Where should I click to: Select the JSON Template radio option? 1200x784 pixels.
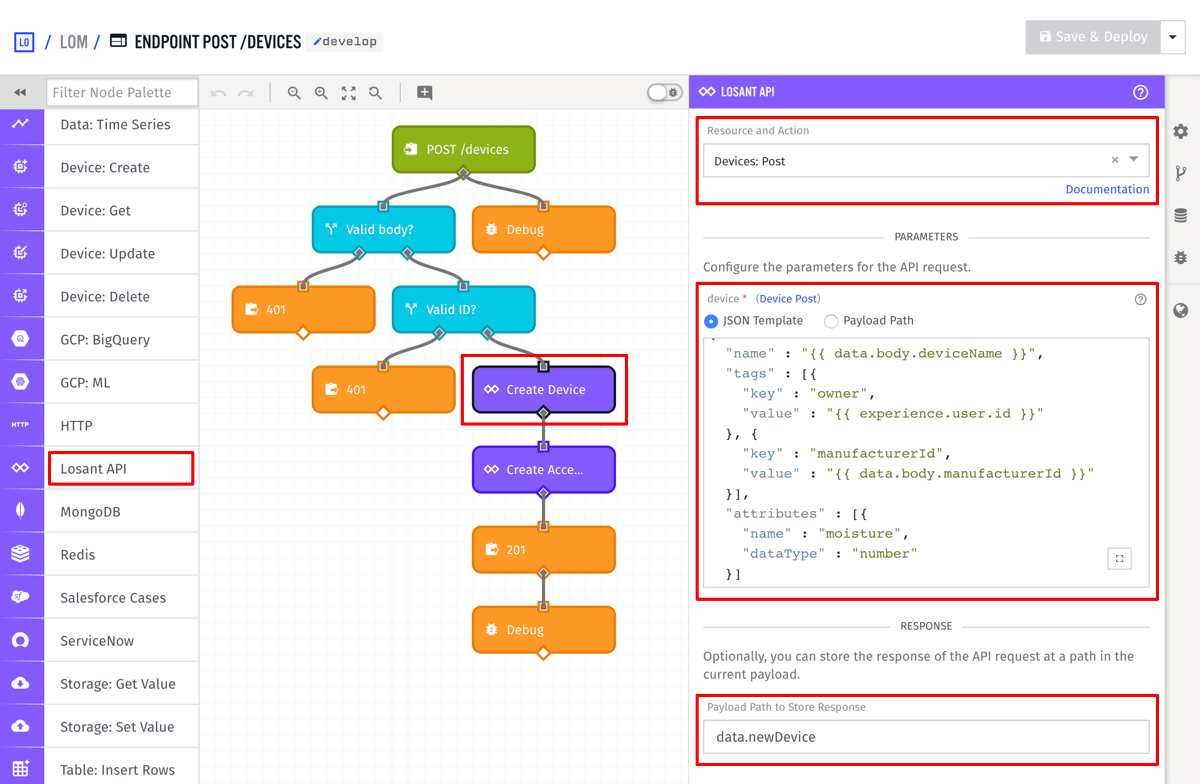click(x=711, y=321)
